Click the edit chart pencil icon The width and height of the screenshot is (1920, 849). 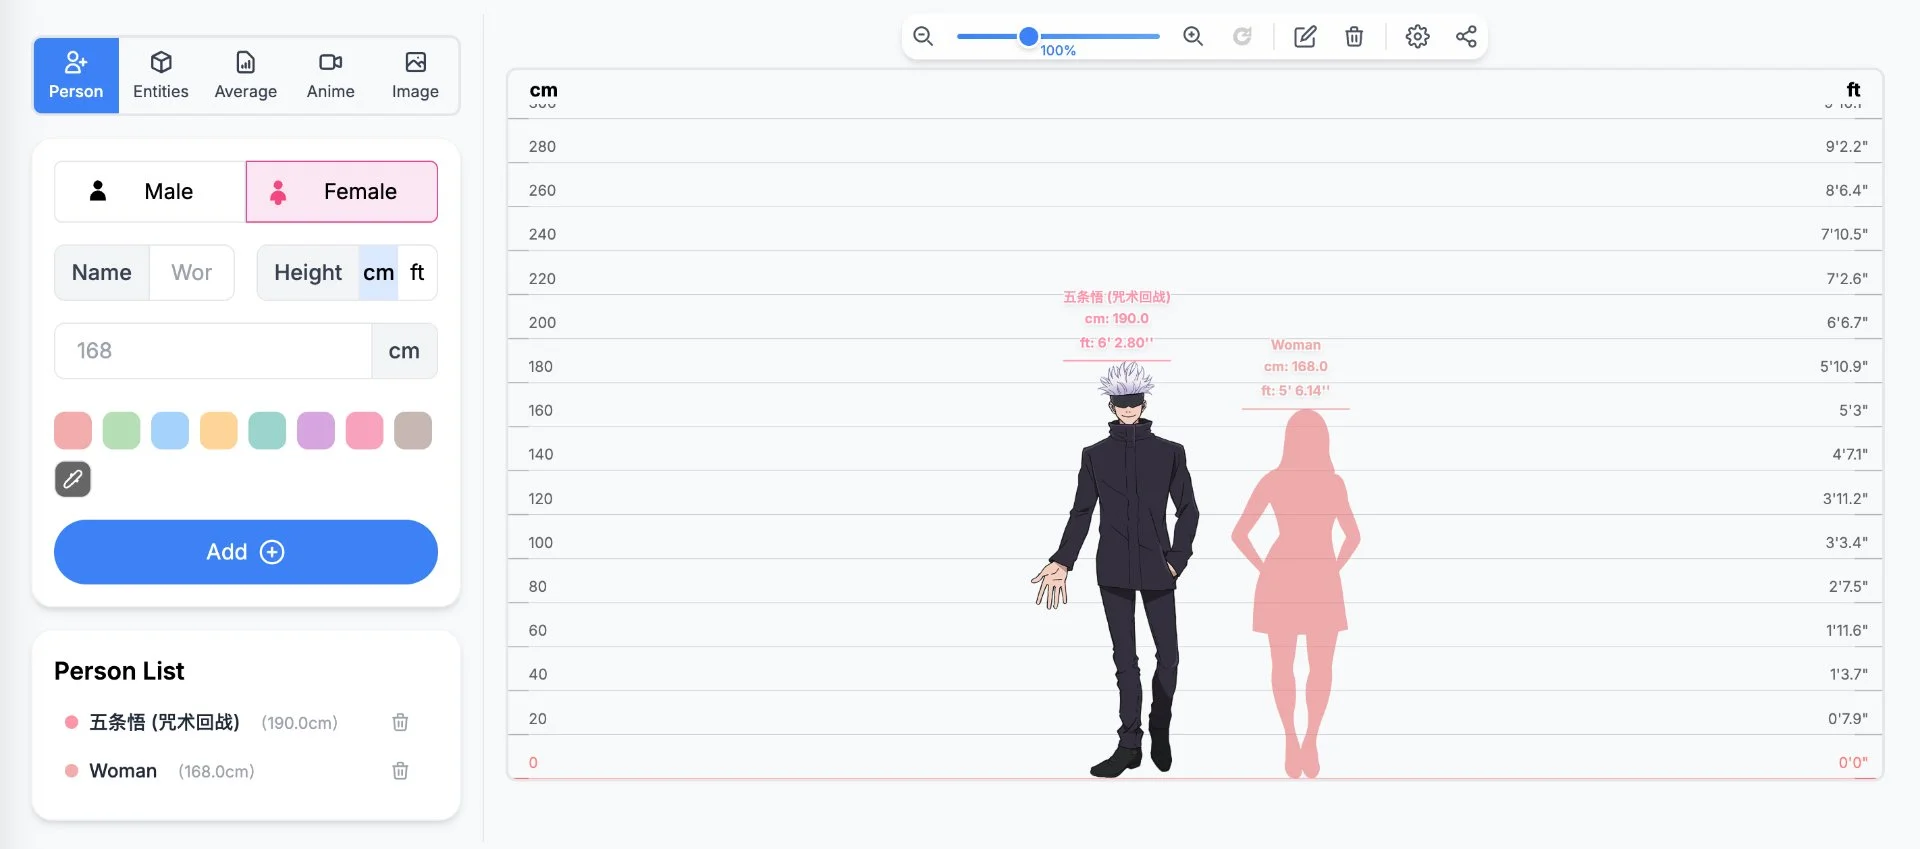click(x=1305, y=37)
